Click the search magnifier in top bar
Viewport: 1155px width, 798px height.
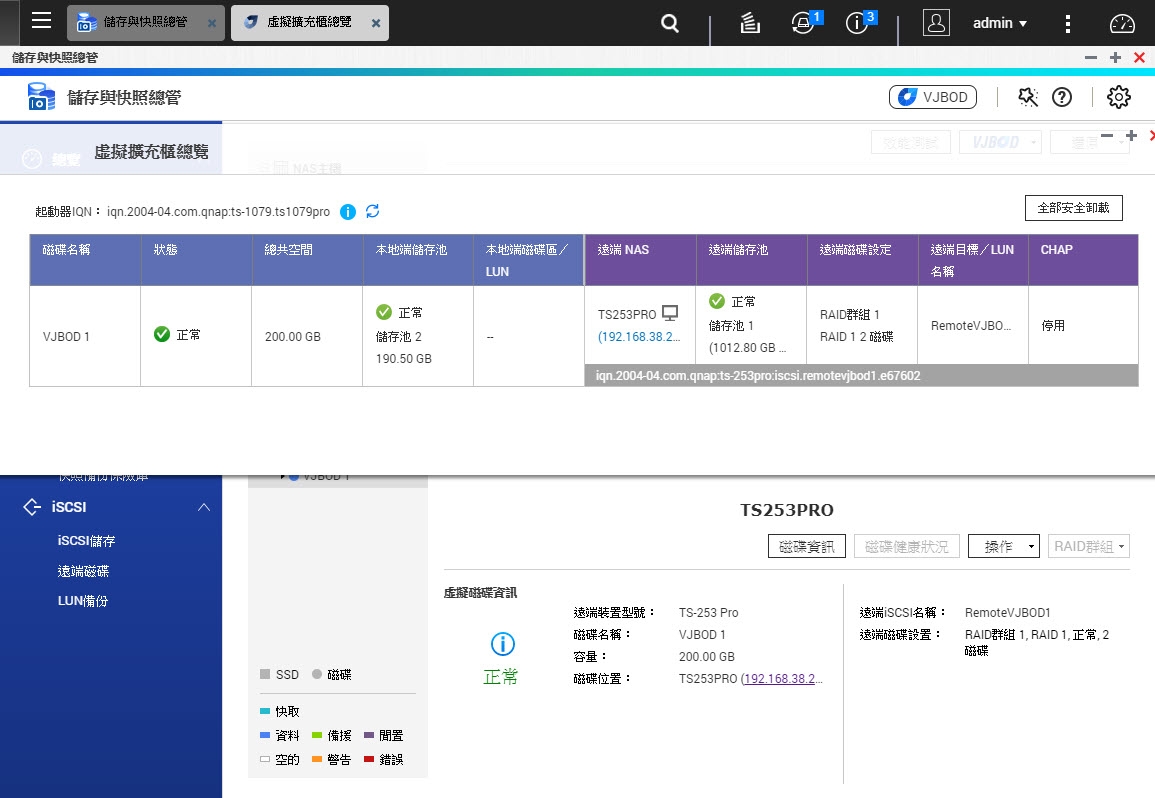(670, 24)
